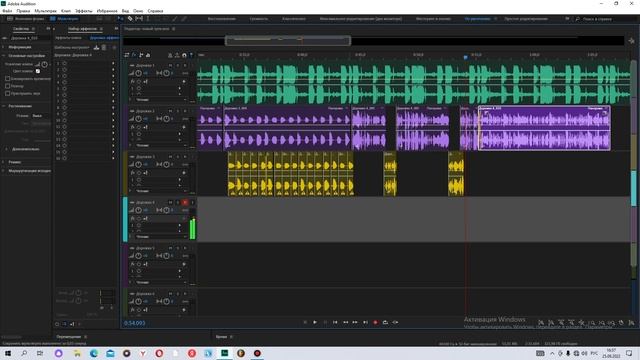640x360 pixels.
Task: Open the Эффекты menu
Action: coord(84,11)
